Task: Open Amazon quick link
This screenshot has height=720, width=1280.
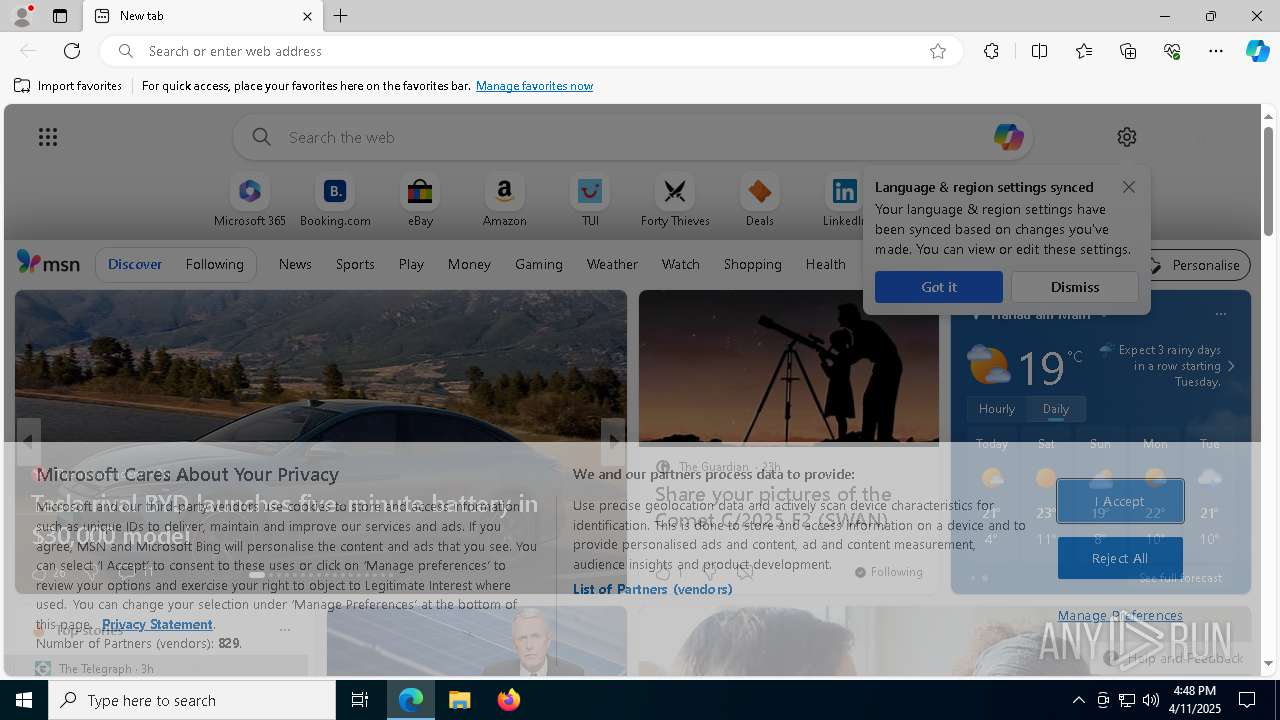Action: click(504, 201)
